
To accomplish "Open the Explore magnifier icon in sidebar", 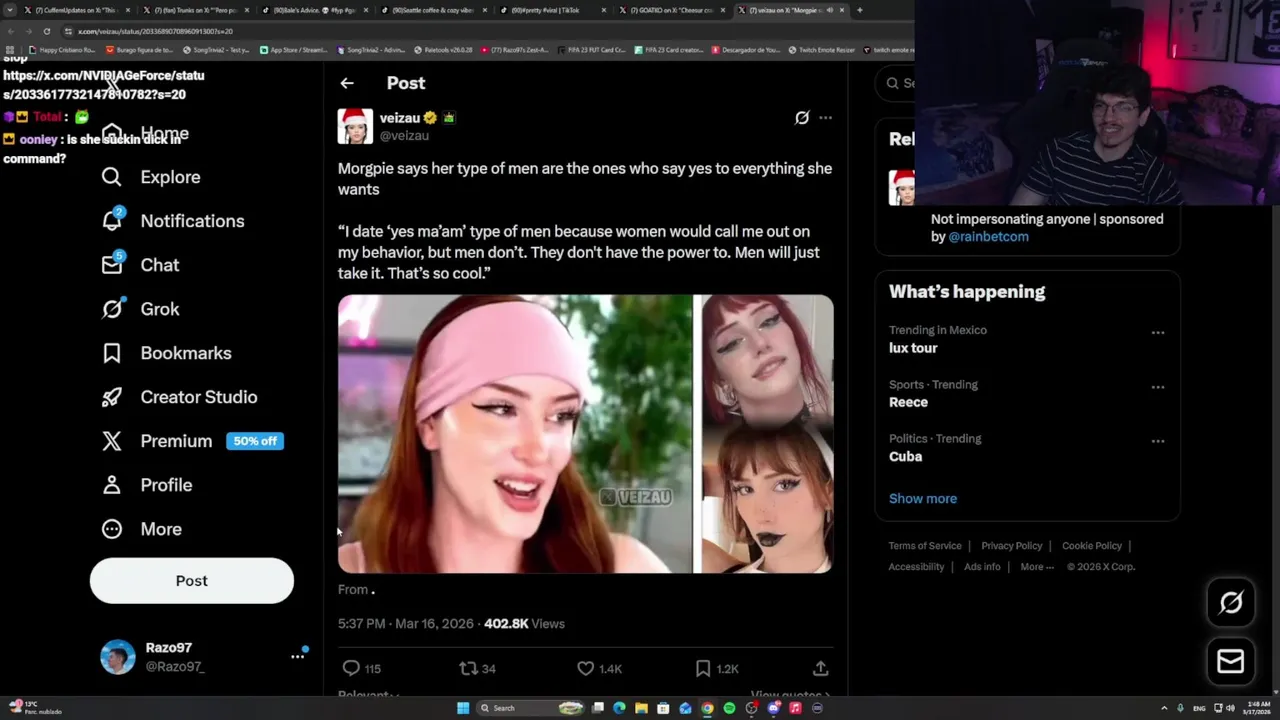I will (111, 177).
